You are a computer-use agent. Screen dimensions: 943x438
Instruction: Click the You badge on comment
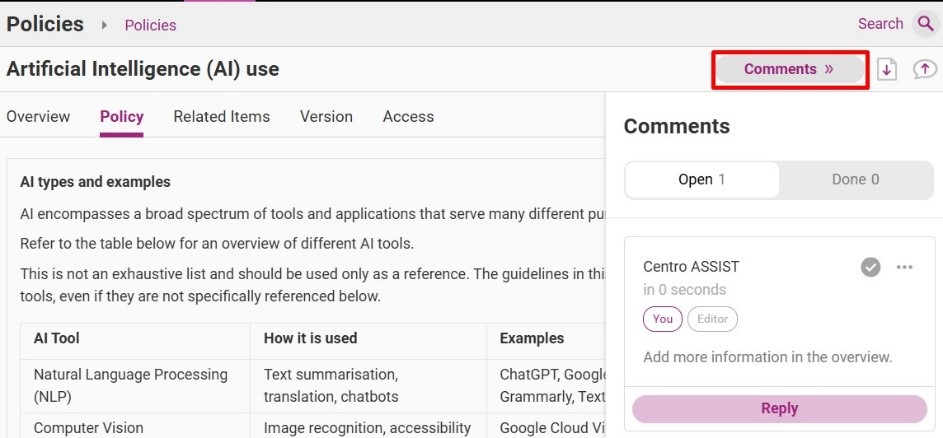tap(663, 319)
